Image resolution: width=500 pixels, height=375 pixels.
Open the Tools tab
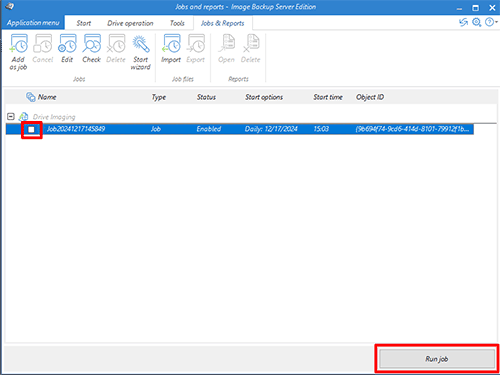tap(177, 23)
